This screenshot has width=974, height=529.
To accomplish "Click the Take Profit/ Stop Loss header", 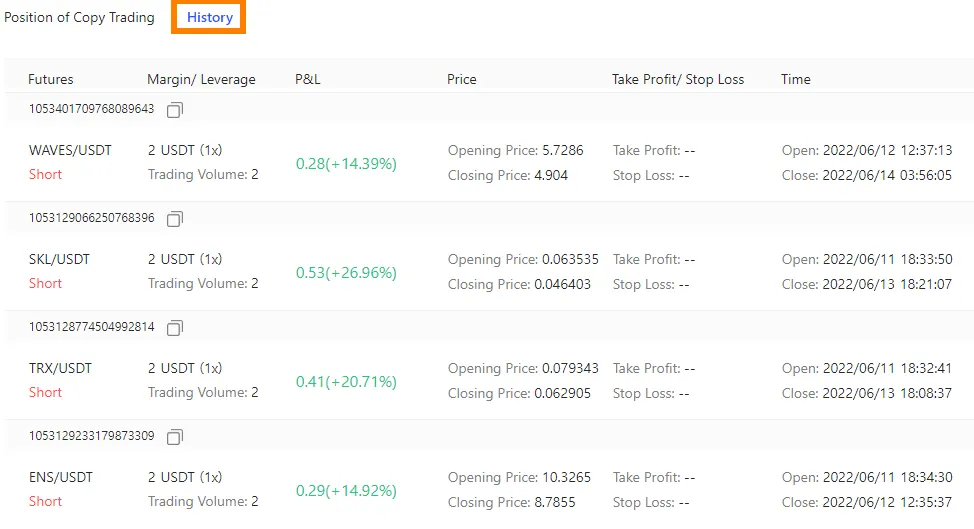I will (678, 79).
